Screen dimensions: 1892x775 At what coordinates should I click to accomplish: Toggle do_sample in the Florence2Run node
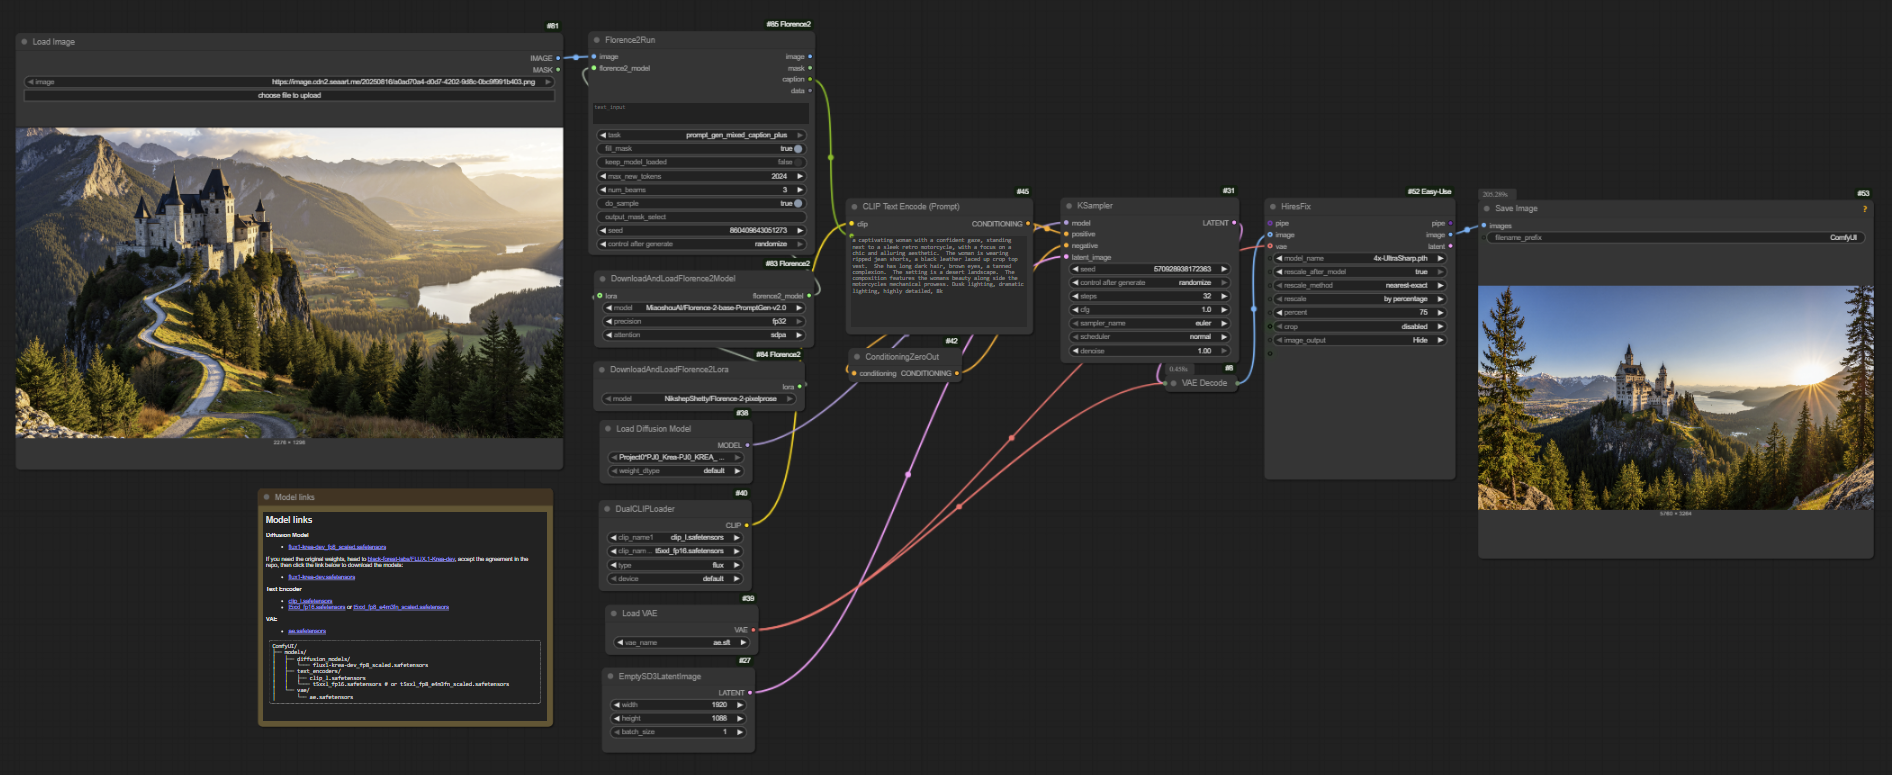pos(797,203)
